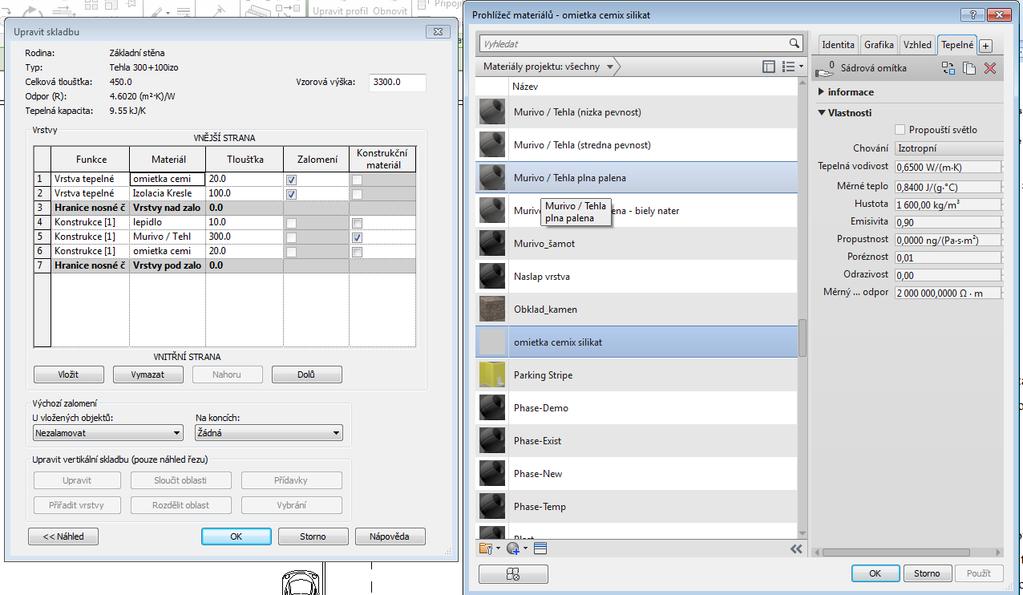
Task: Toggle the library panel view icon
Action: (x=769, y=67)
